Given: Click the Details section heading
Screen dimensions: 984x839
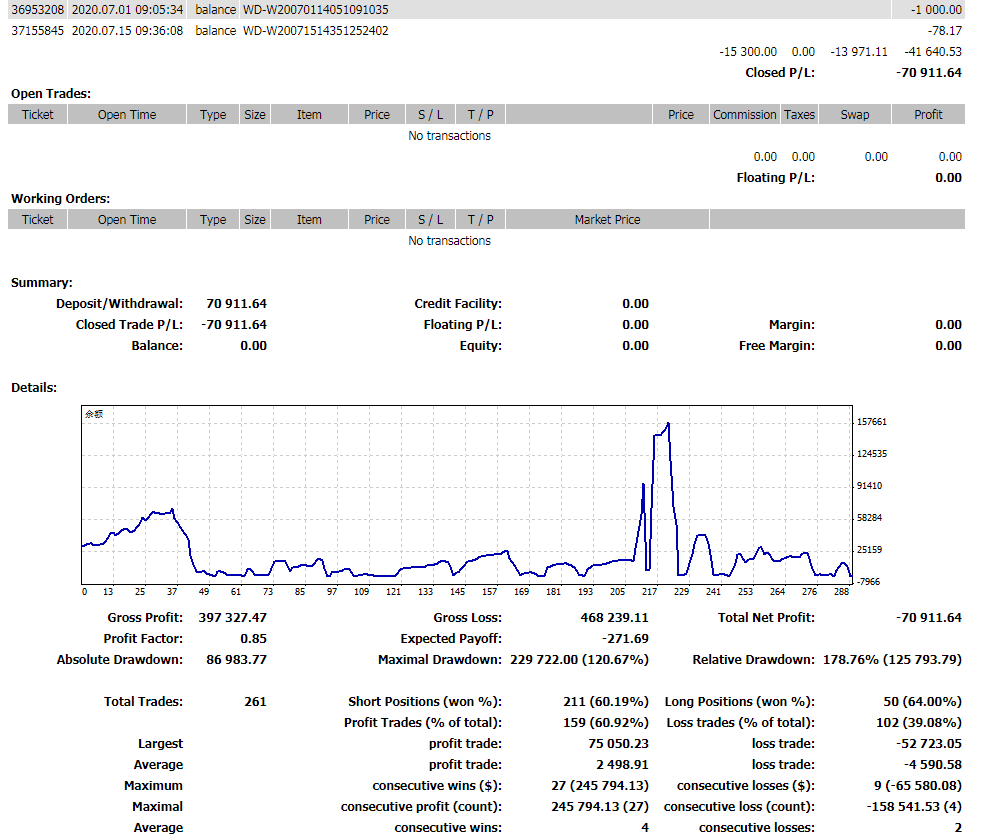Looking at the screenshot, I should [34, 388].
